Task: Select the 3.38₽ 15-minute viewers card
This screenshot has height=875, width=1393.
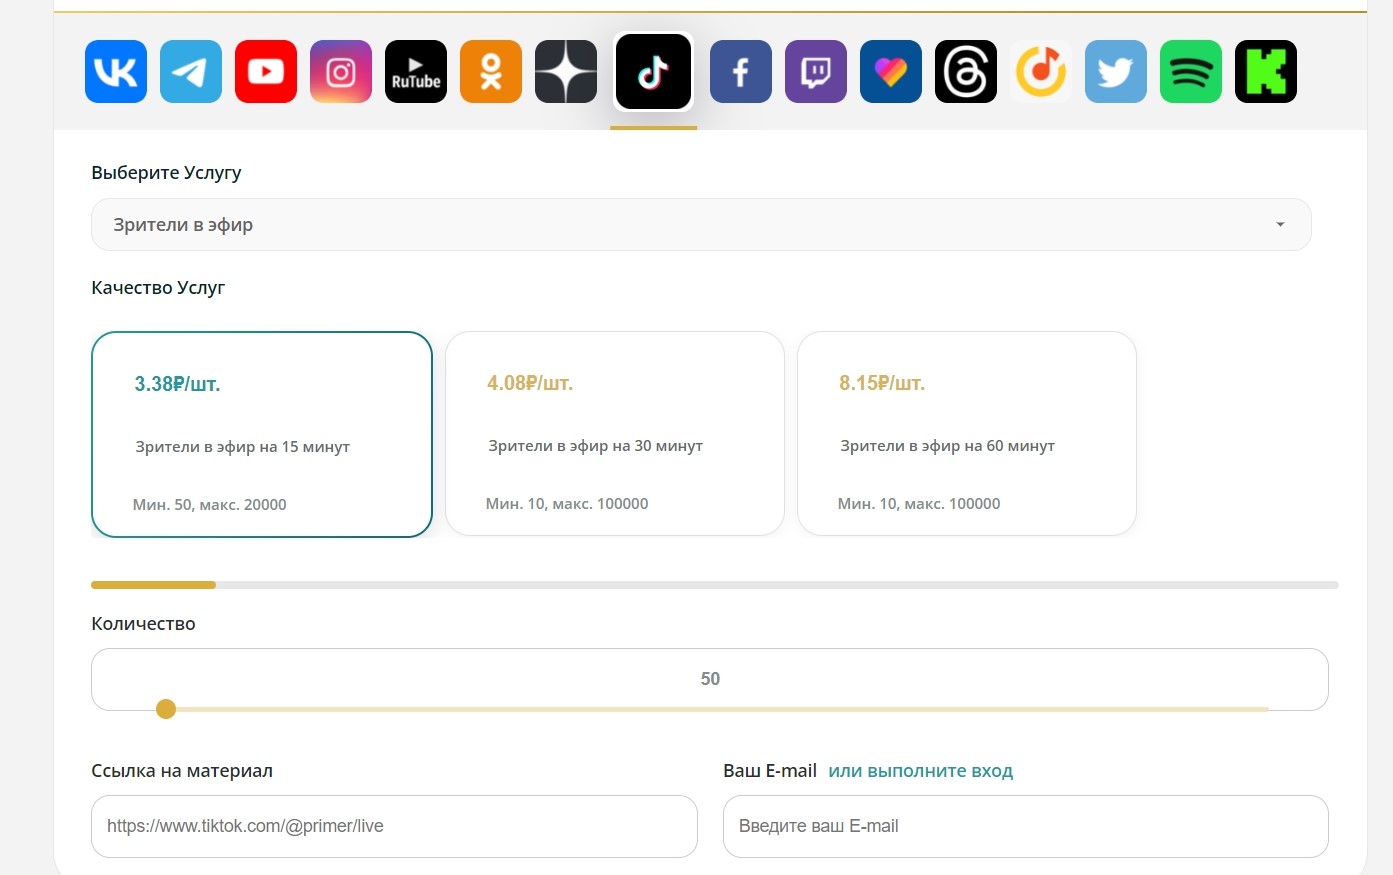Action: click(x=262, y=435)
